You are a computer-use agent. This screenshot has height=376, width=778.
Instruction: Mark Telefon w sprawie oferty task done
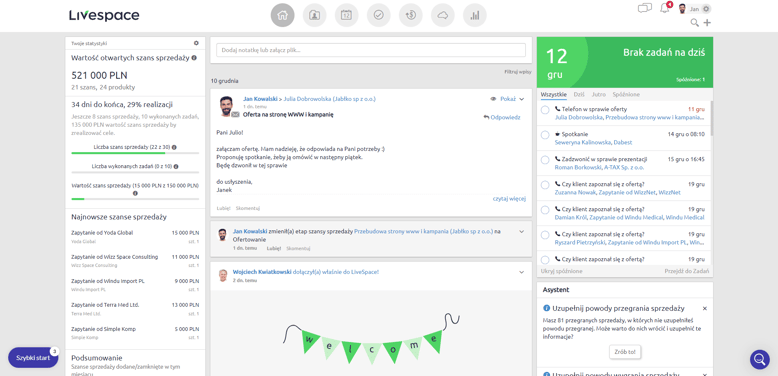click(x=545, y=110)
